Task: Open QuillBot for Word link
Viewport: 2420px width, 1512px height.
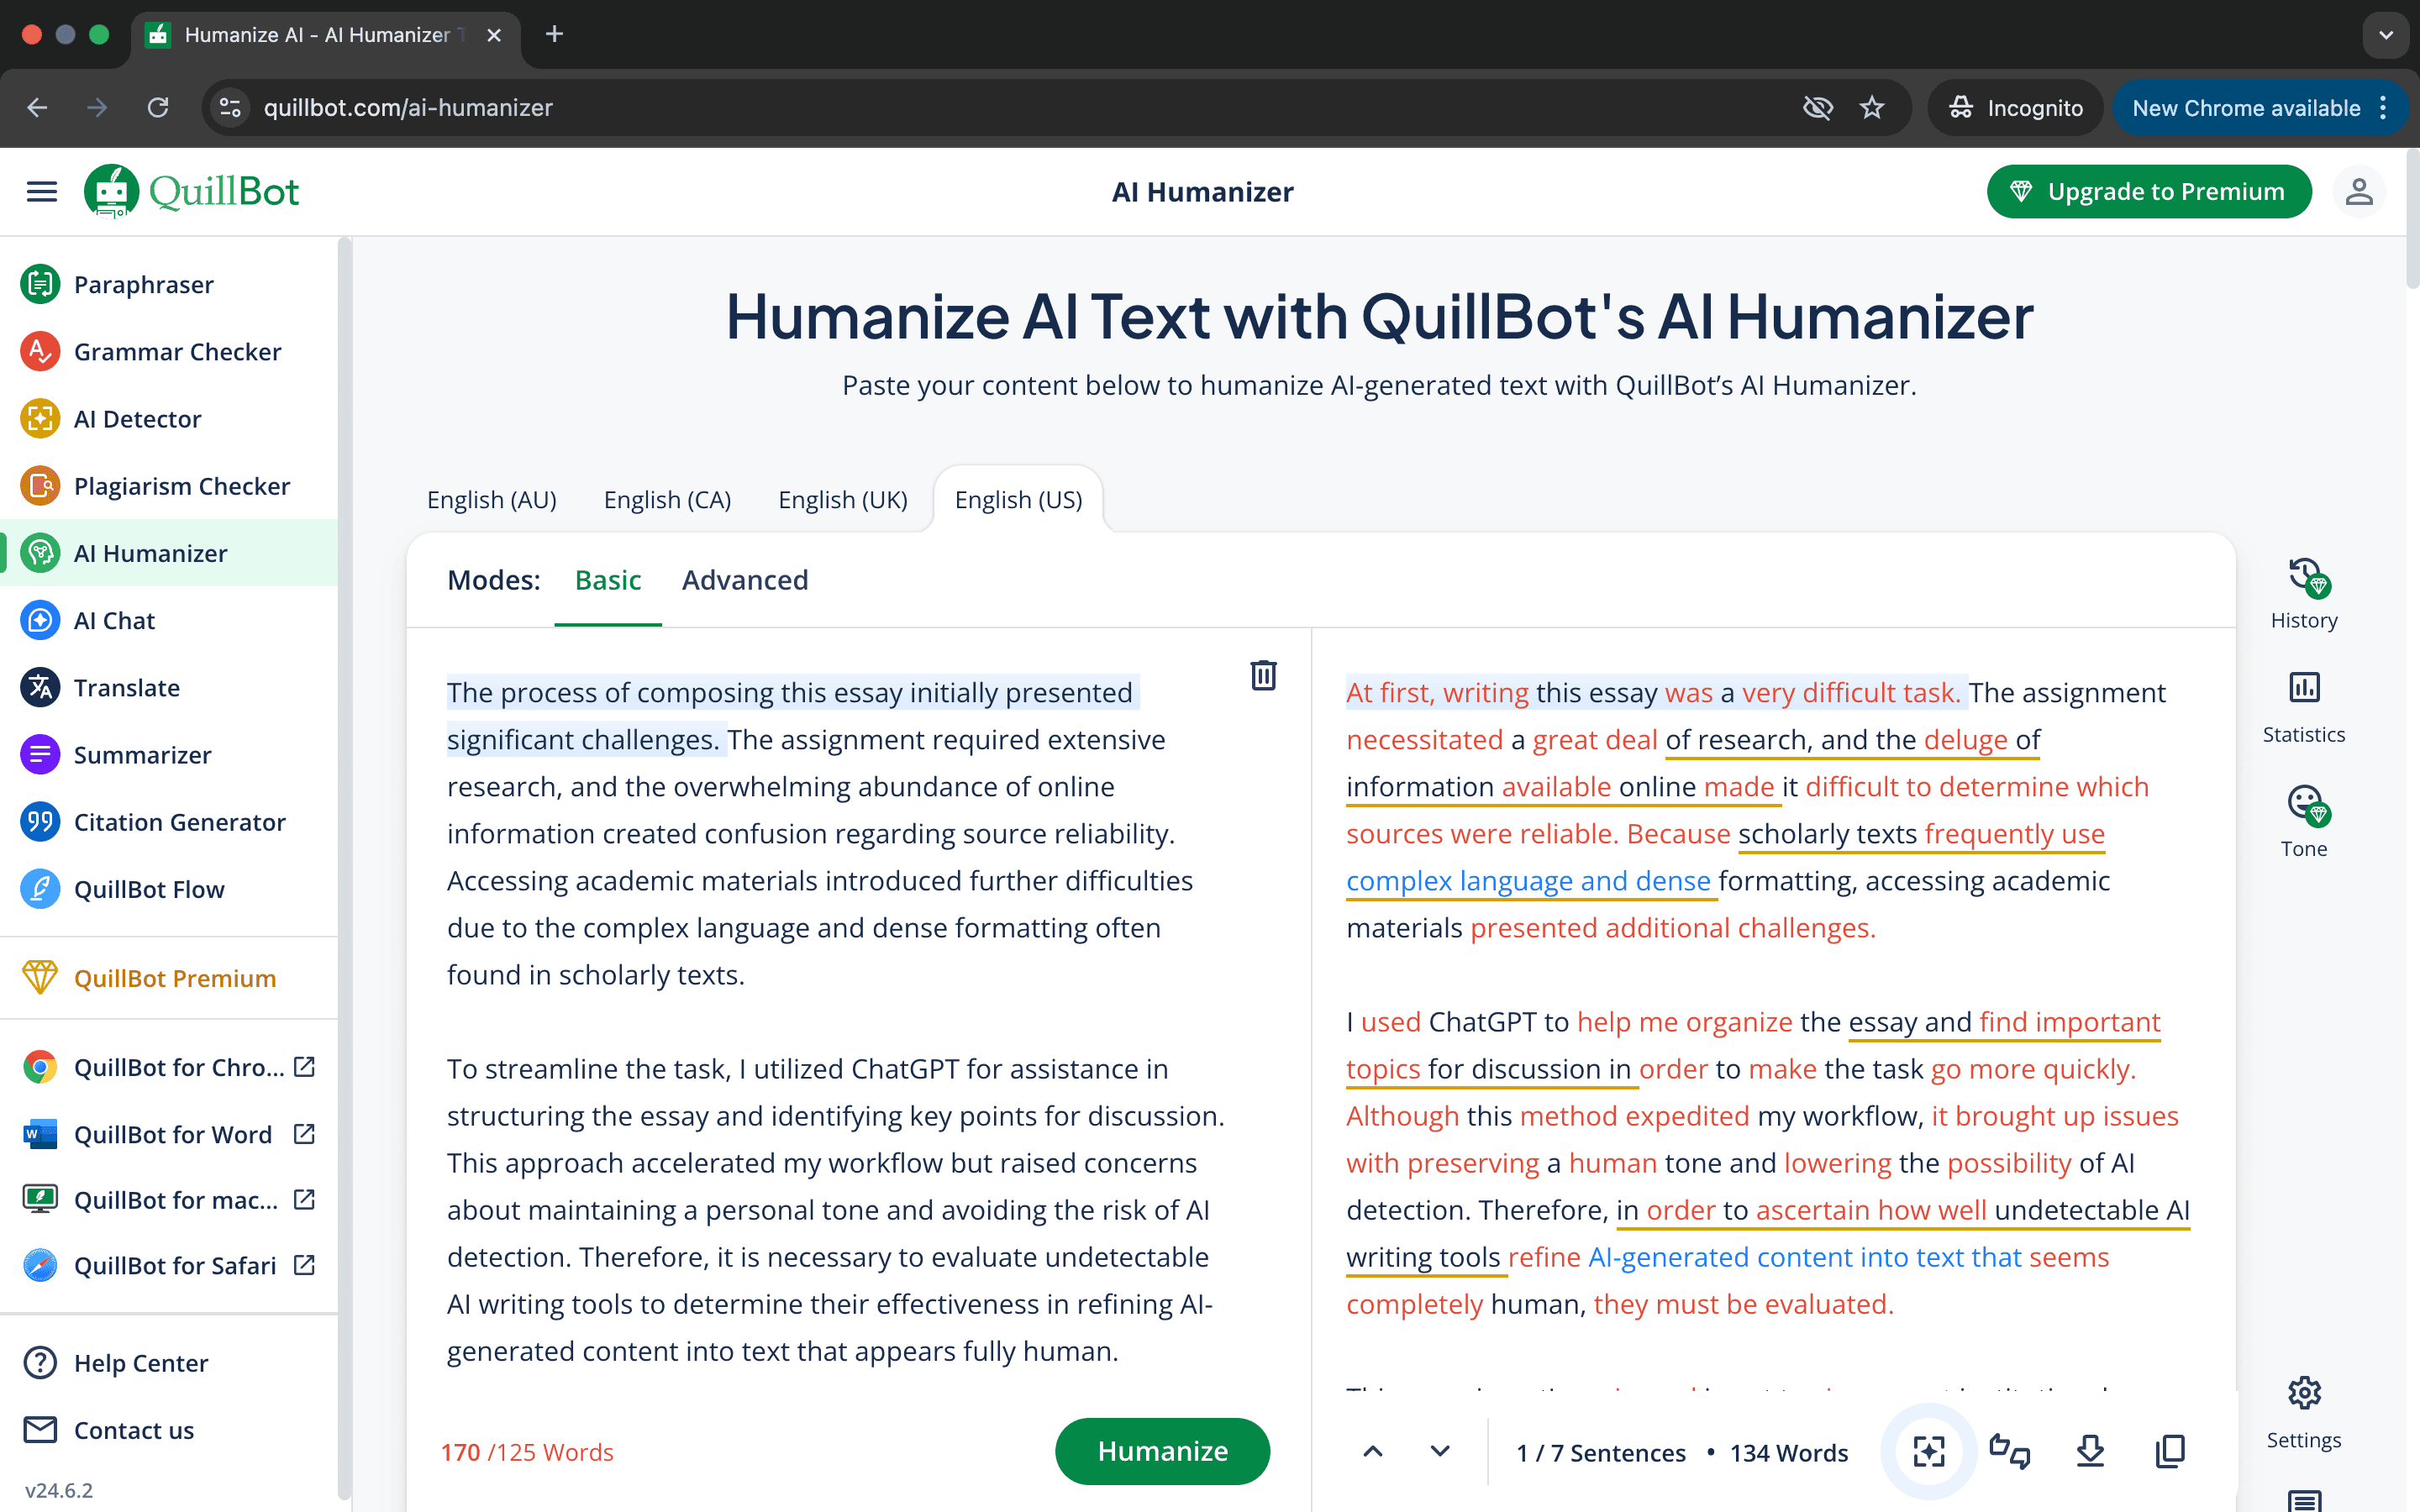Action: [x=169, y=1134]
